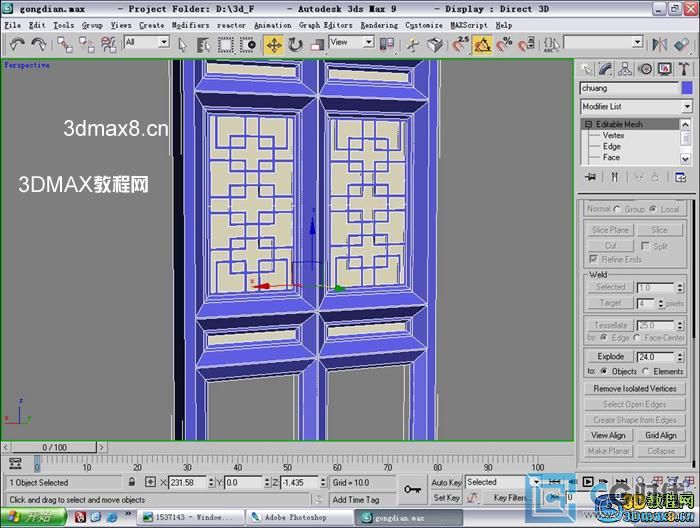
Task: Select Tessellate by Face-Center radio button
Action: pyautogui.click(x=637, y=338)
